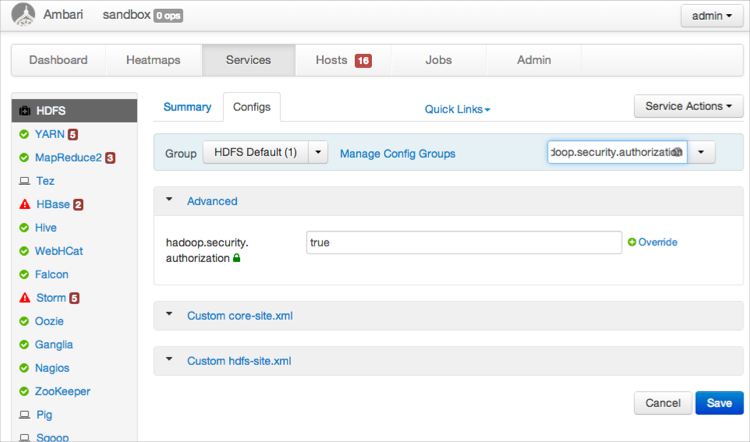Click the green lock icon beside authorization
The height and width of the screenshot is (442, 750).
(237, 259)
